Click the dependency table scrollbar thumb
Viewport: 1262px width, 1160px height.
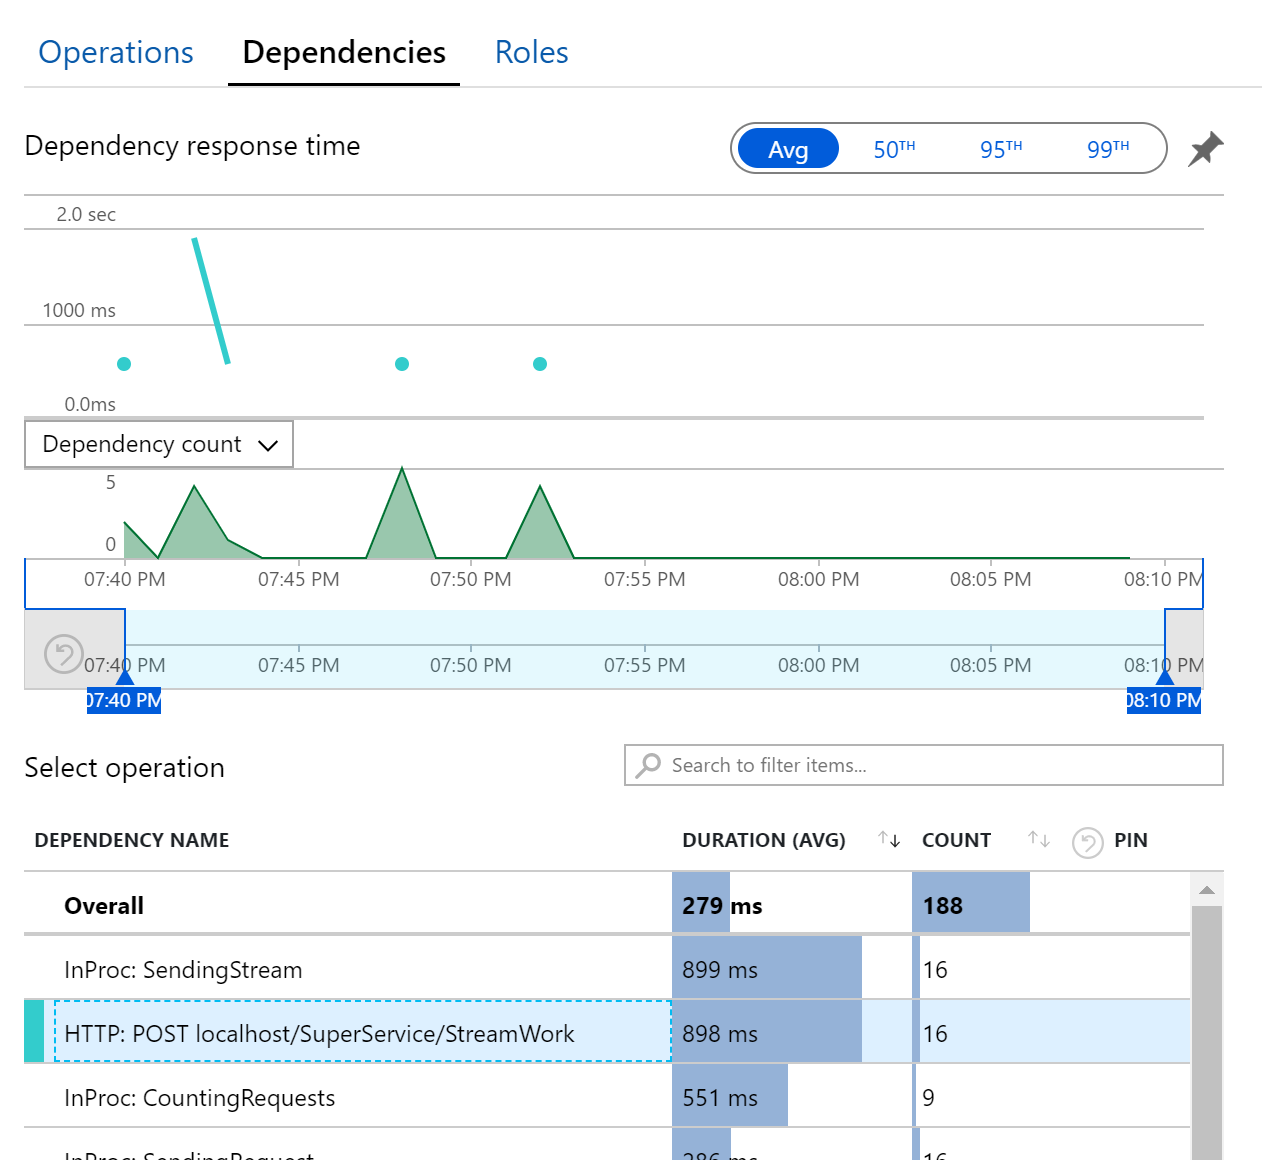coord(1207,1032)
